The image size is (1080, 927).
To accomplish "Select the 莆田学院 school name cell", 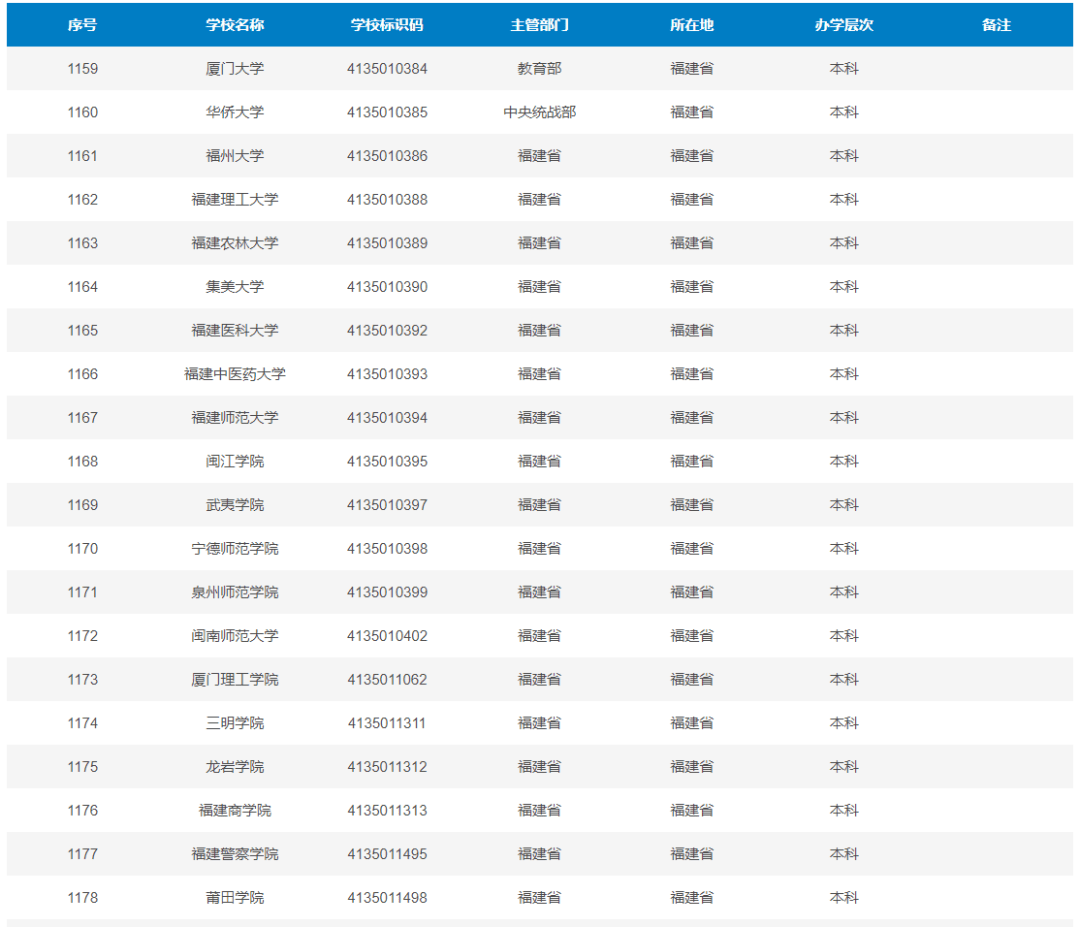I will click(x=235, y=897).
